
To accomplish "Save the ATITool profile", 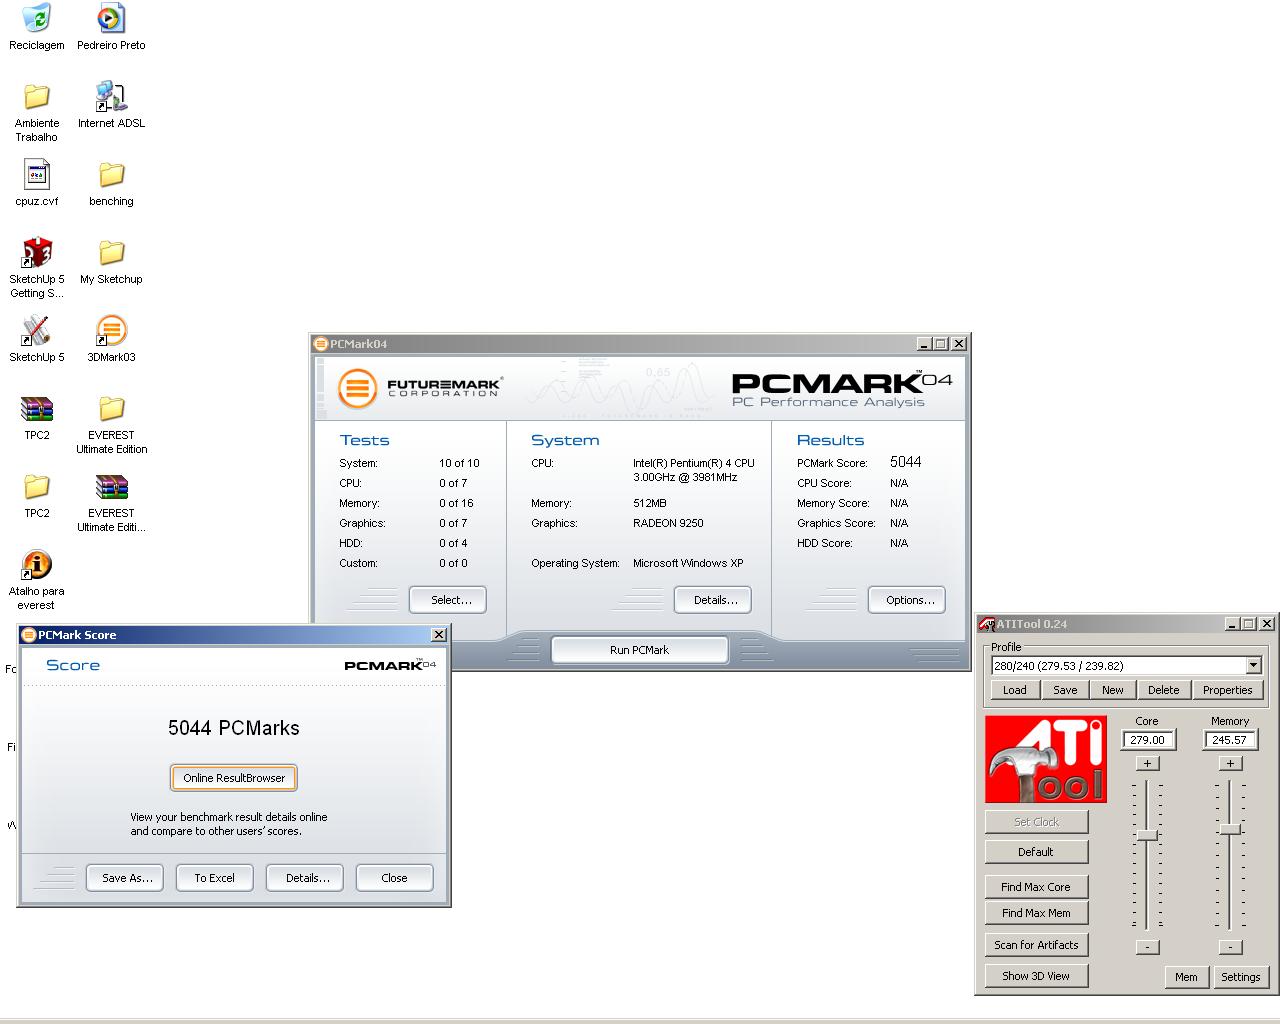I will tap(1065, 690).
